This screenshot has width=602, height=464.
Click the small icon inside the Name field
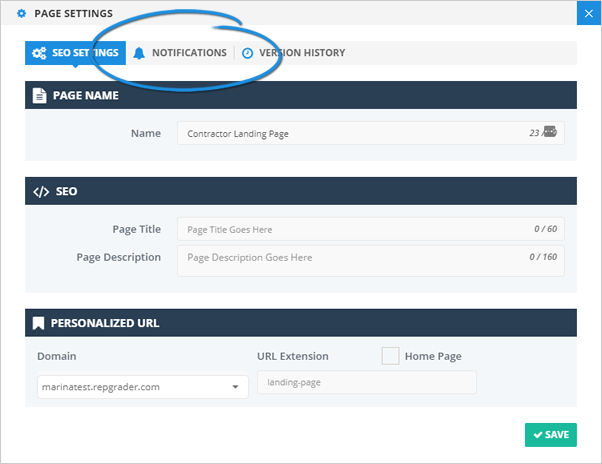549,132
